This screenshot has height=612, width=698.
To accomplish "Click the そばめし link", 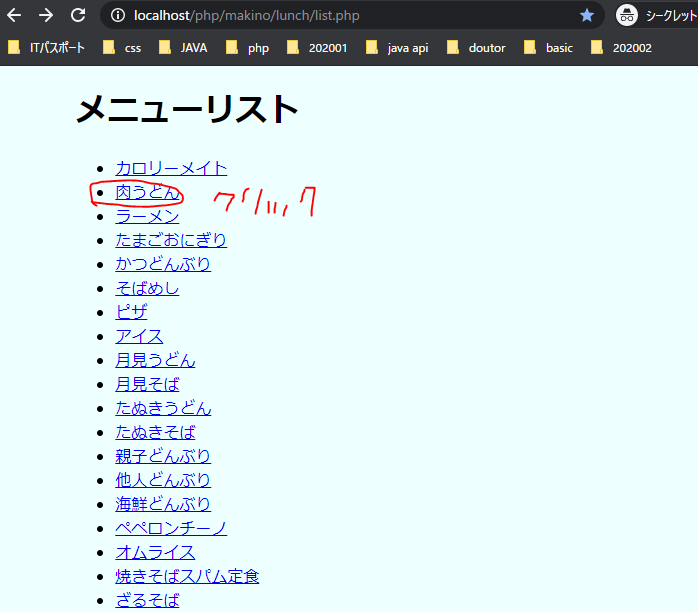I will click(x=147, y=288).
